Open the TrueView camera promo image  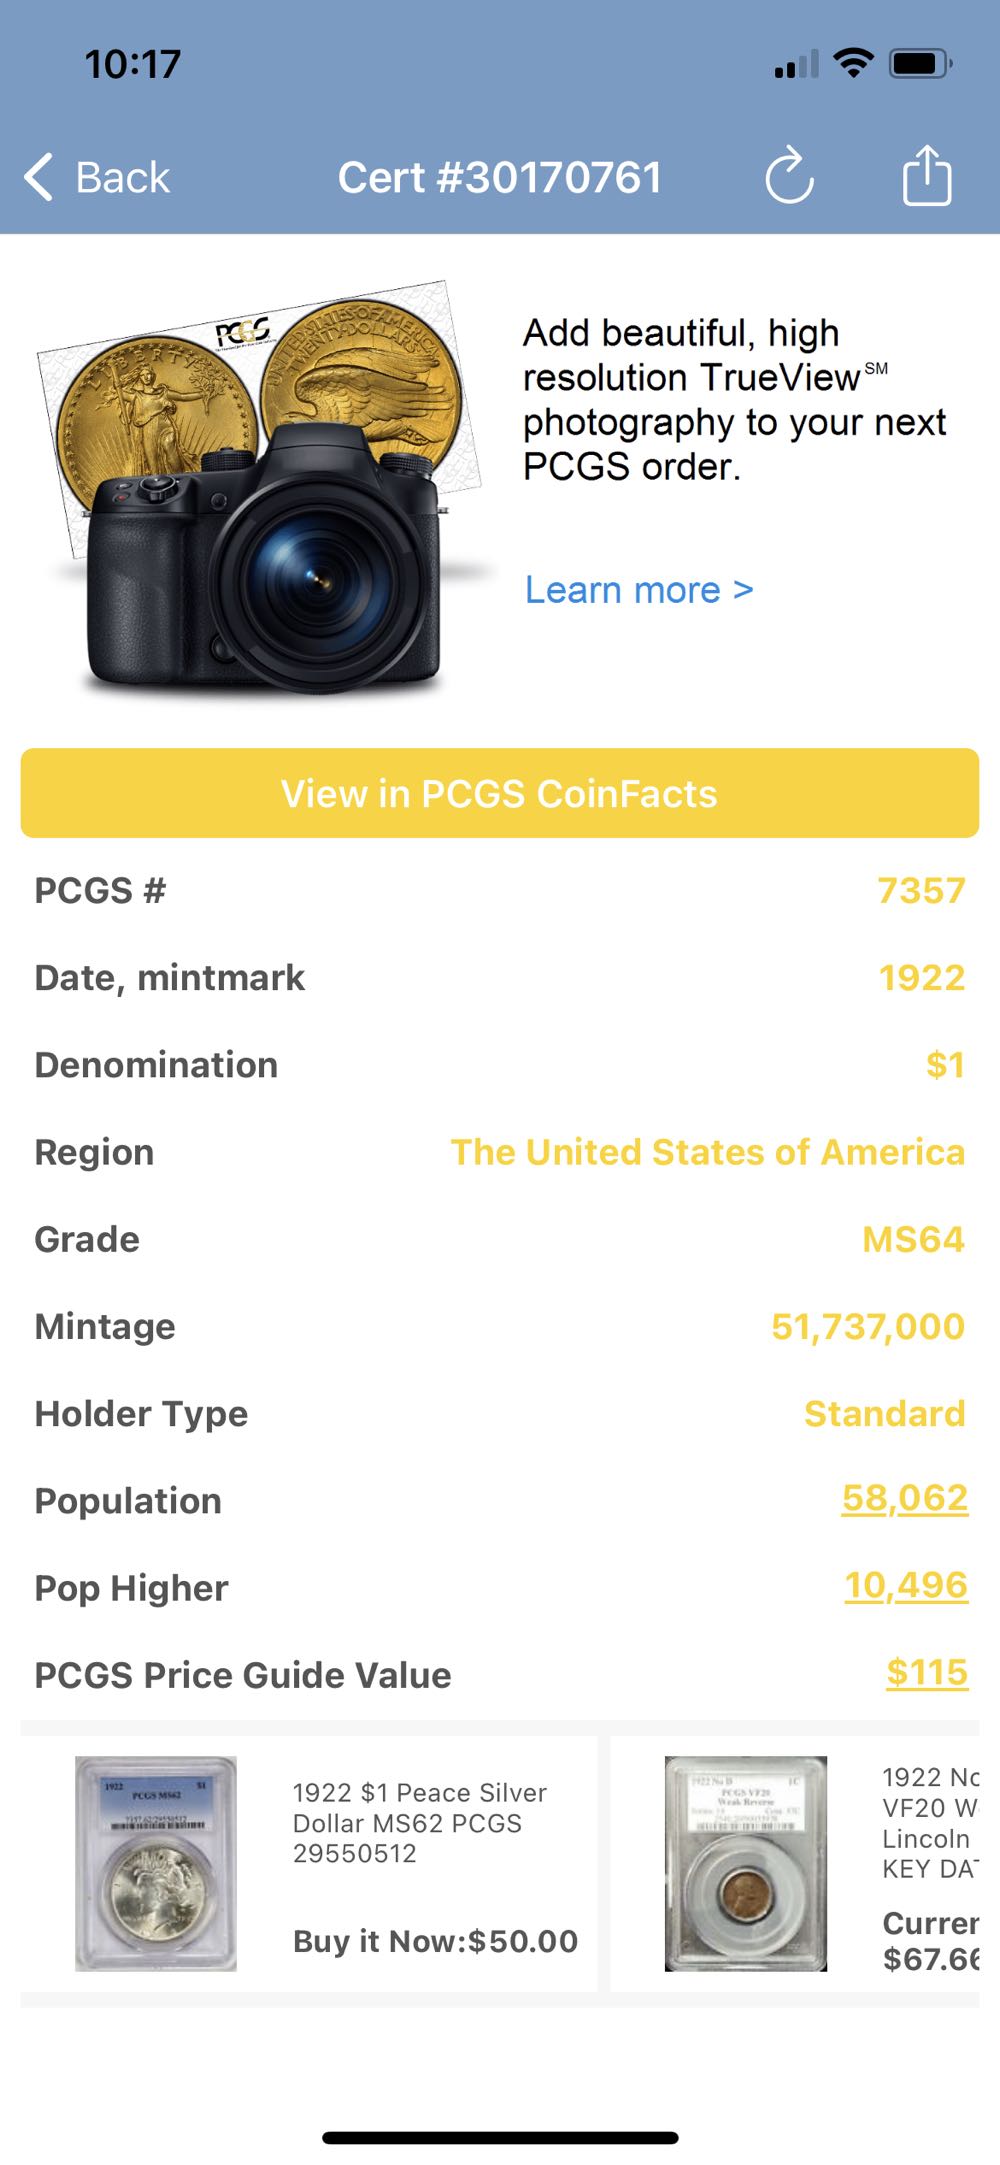[262, 490]
